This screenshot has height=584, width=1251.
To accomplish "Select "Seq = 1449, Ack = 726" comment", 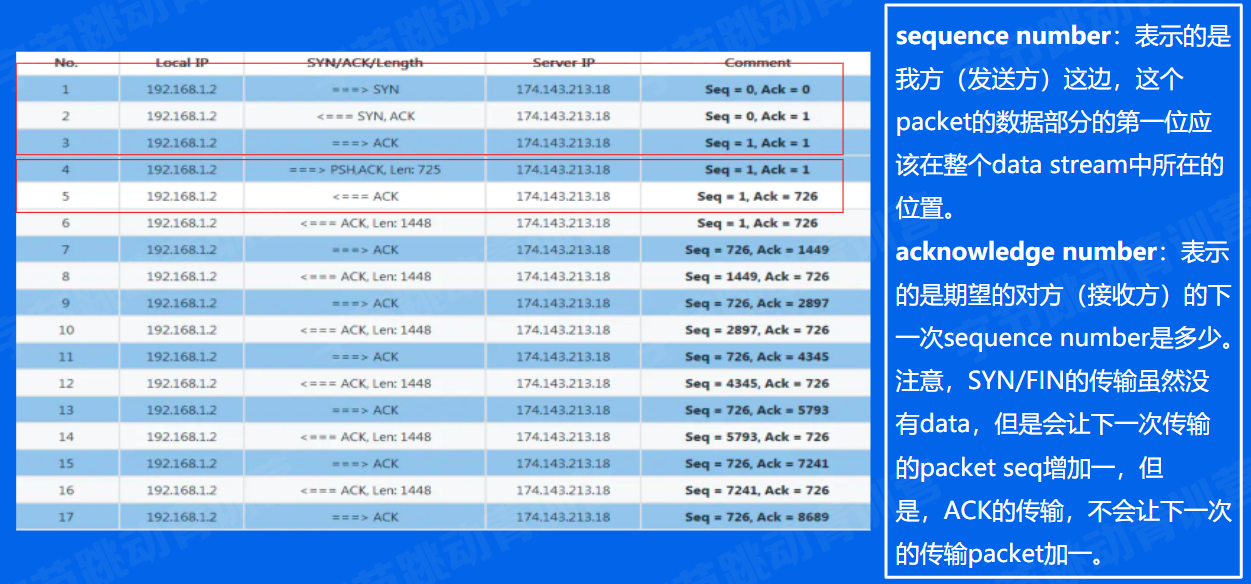I will point(757,277).
